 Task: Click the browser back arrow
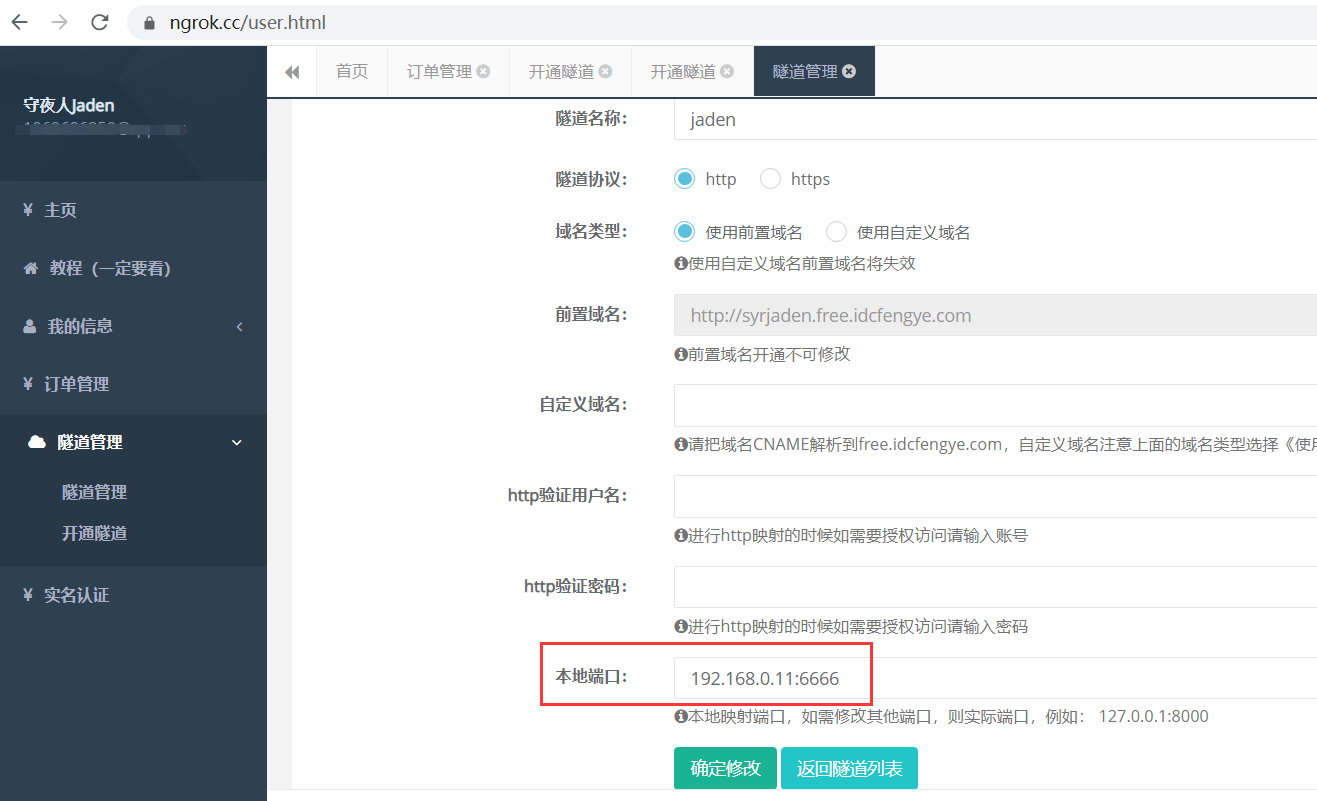20,22
